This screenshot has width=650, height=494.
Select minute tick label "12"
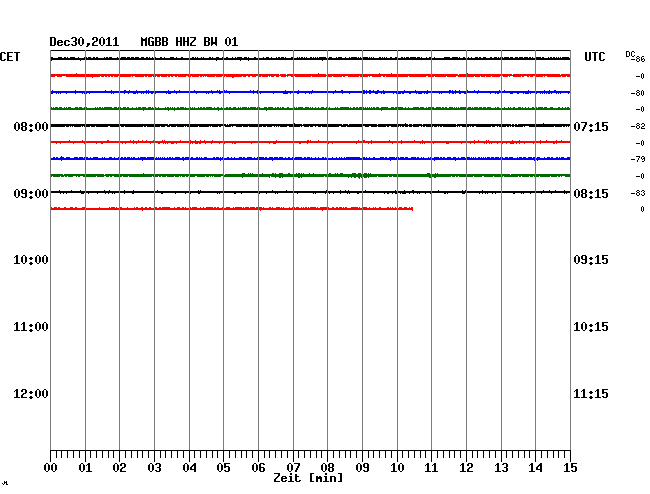466,468
